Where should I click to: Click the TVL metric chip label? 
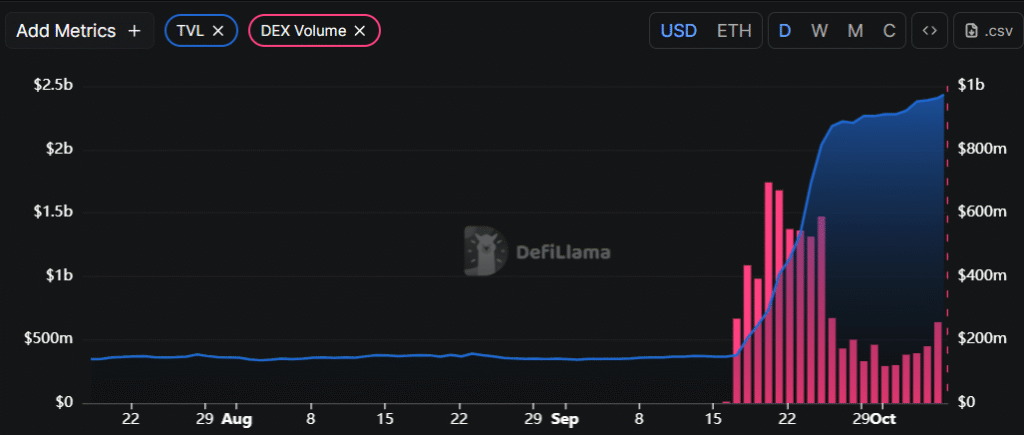192,31
